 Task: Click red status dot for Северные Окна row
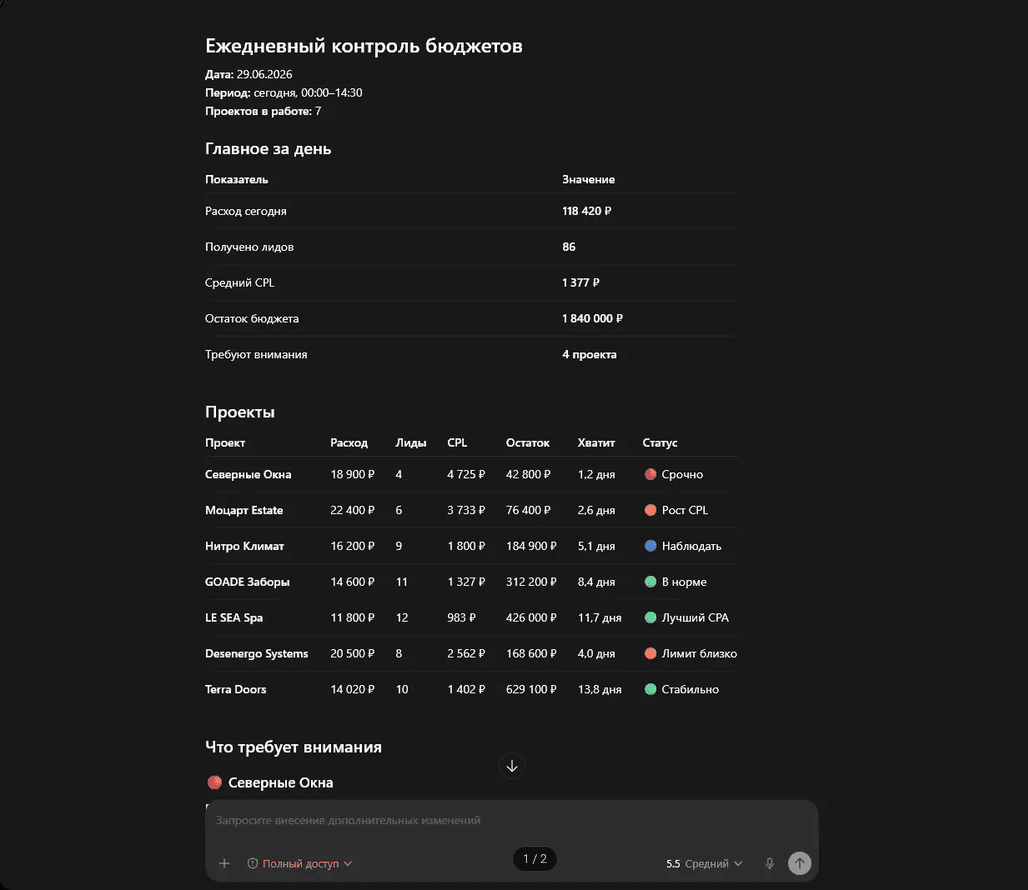(650, 474)
